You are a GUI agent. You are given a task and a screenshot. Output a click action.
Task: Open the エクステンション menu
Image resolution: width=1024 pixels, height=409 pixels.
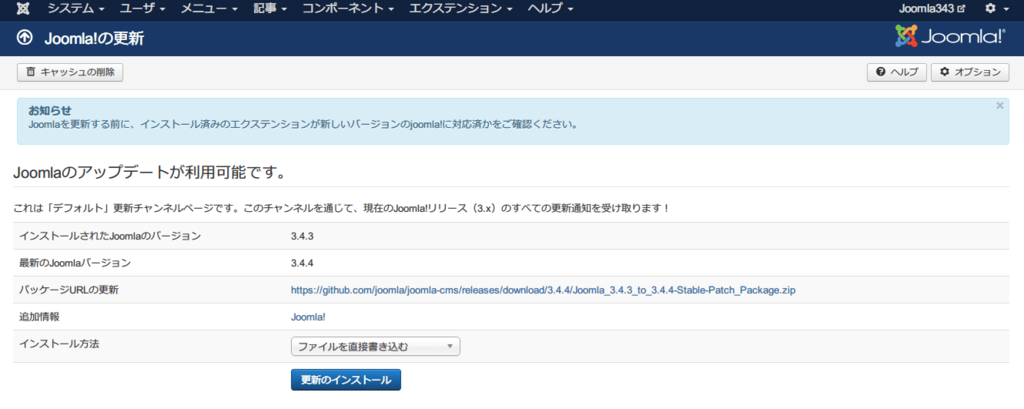(x=460, y=9)
